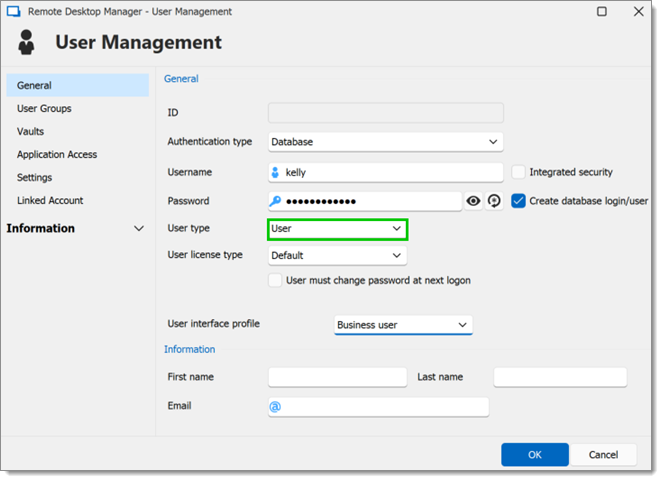662x481 pixels.
Task: Maximize the User Management window
Action: [602, 11]
